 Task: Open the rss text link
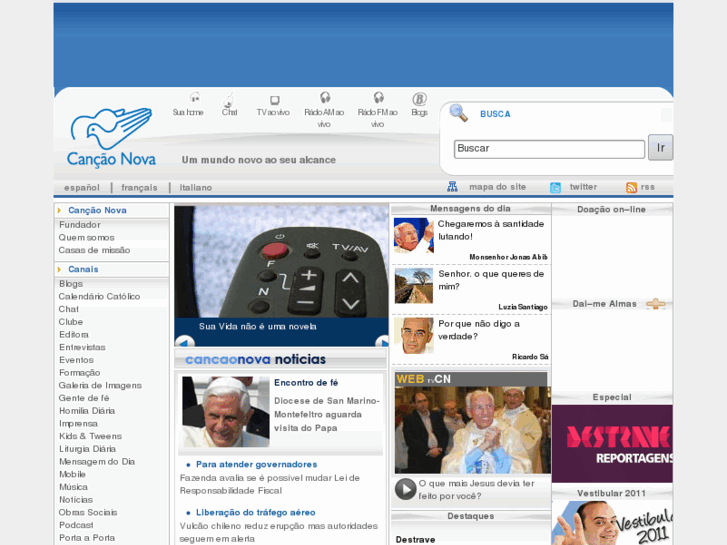tap(648, 187)
